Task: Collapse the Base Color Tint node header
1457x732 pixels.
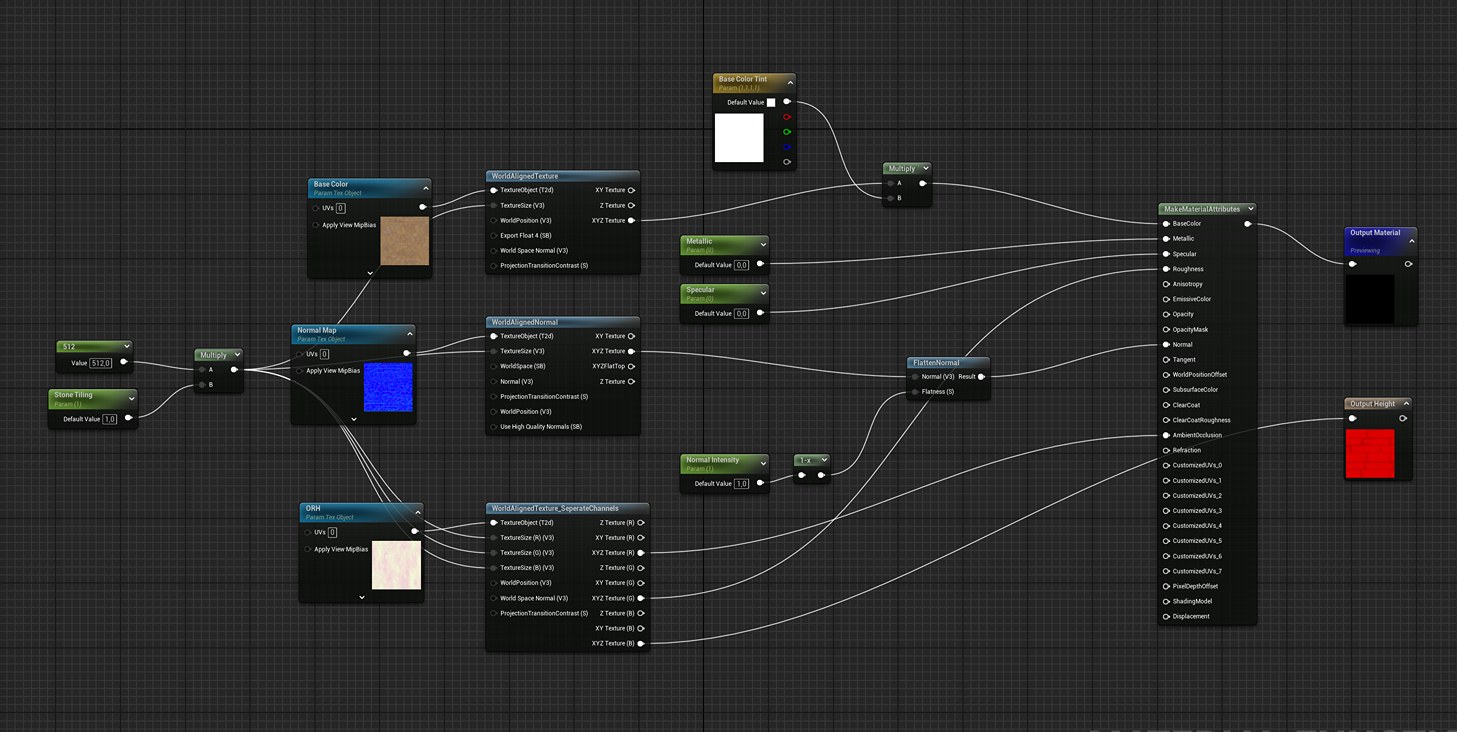Action: pyautogui.click(x=790, y=82)
